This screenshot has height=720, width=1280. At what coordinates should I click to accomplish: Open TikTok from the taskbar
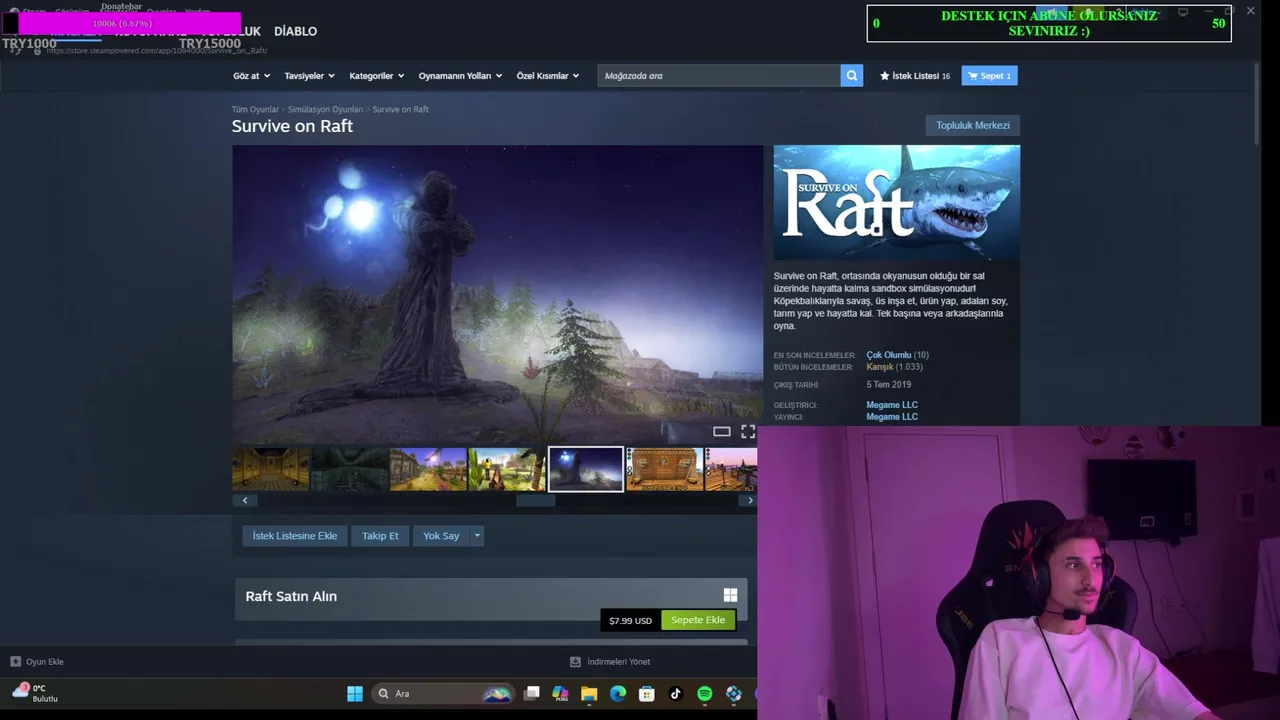676,693
